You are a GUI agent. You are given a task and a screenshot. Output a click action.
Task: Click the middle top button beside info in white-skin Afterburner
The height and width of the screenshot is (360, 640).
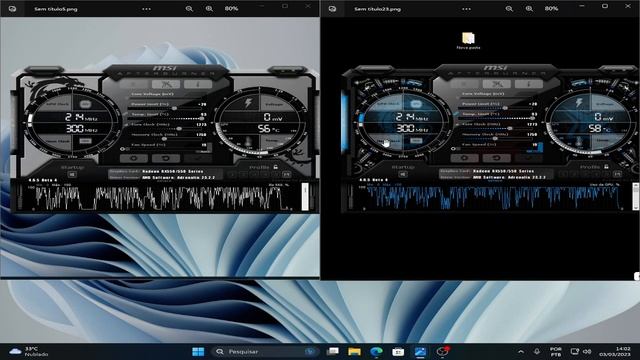[x=166, y=84]
